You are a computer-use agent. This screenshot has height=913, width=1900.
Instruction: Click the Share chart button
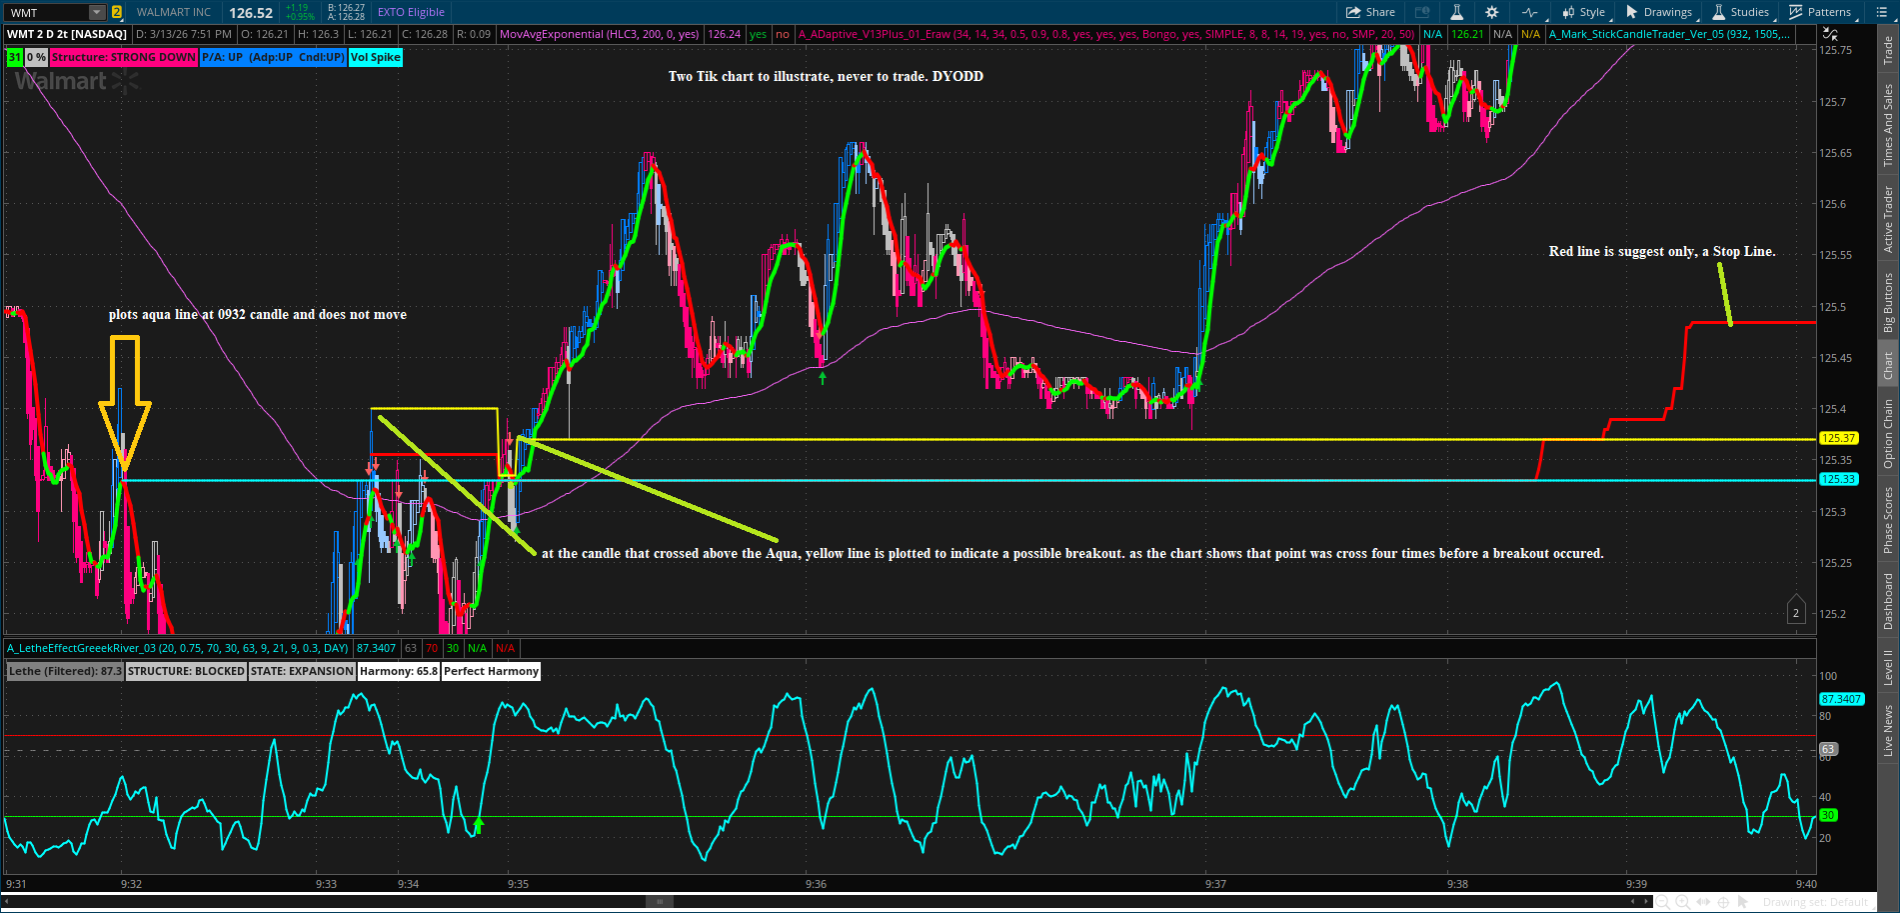(x=1370, y=12)
